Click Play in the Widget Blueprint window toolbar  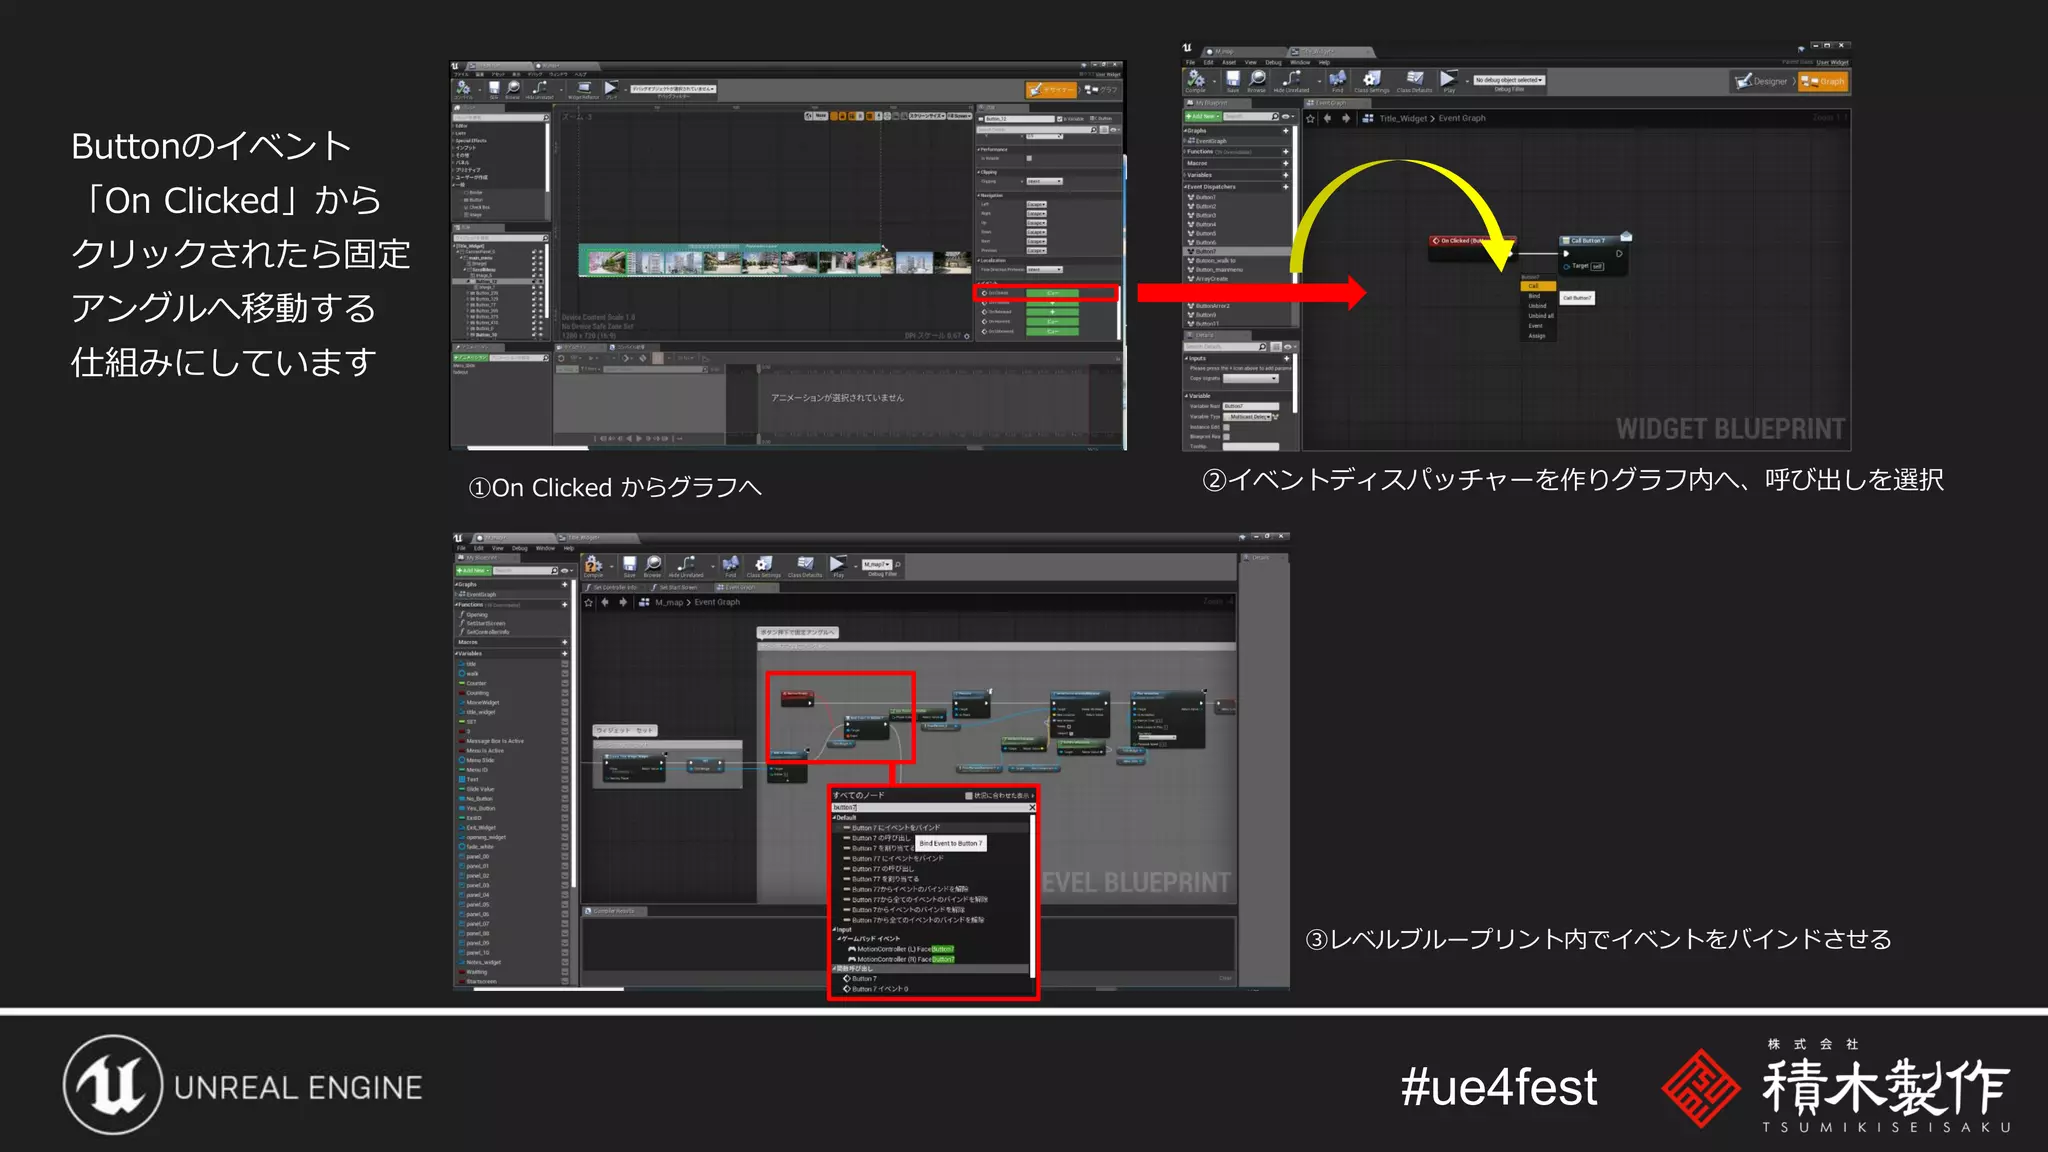point(1448,81)
